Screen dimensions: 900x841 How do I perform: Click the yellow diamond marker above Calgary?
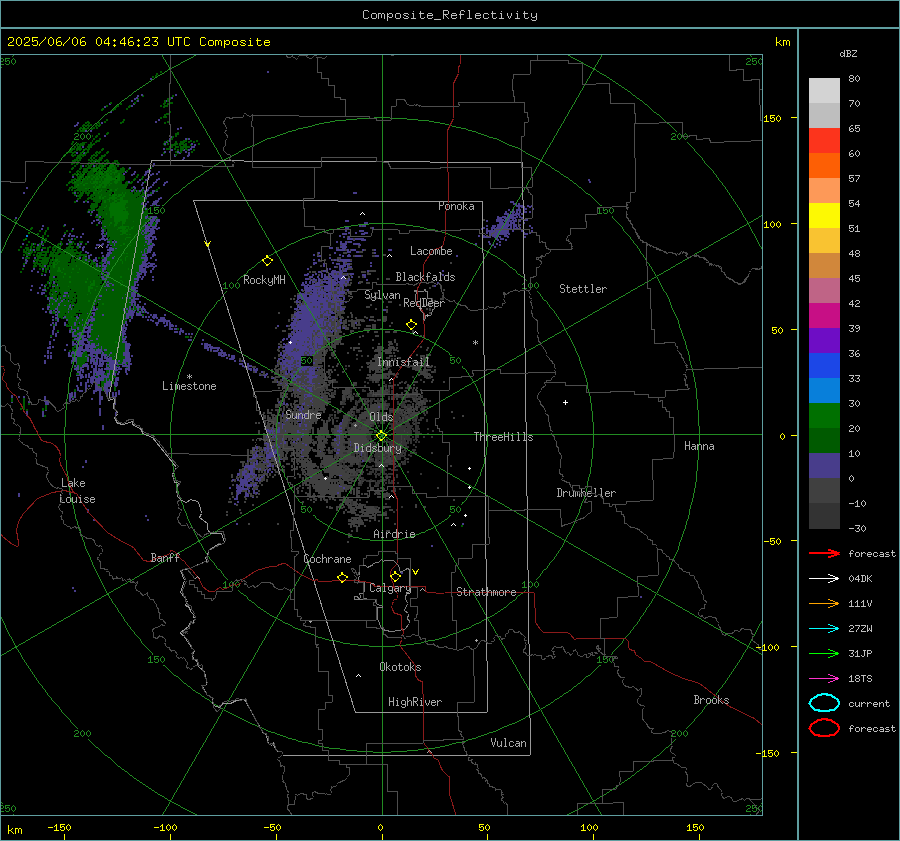tap(395, 576)
